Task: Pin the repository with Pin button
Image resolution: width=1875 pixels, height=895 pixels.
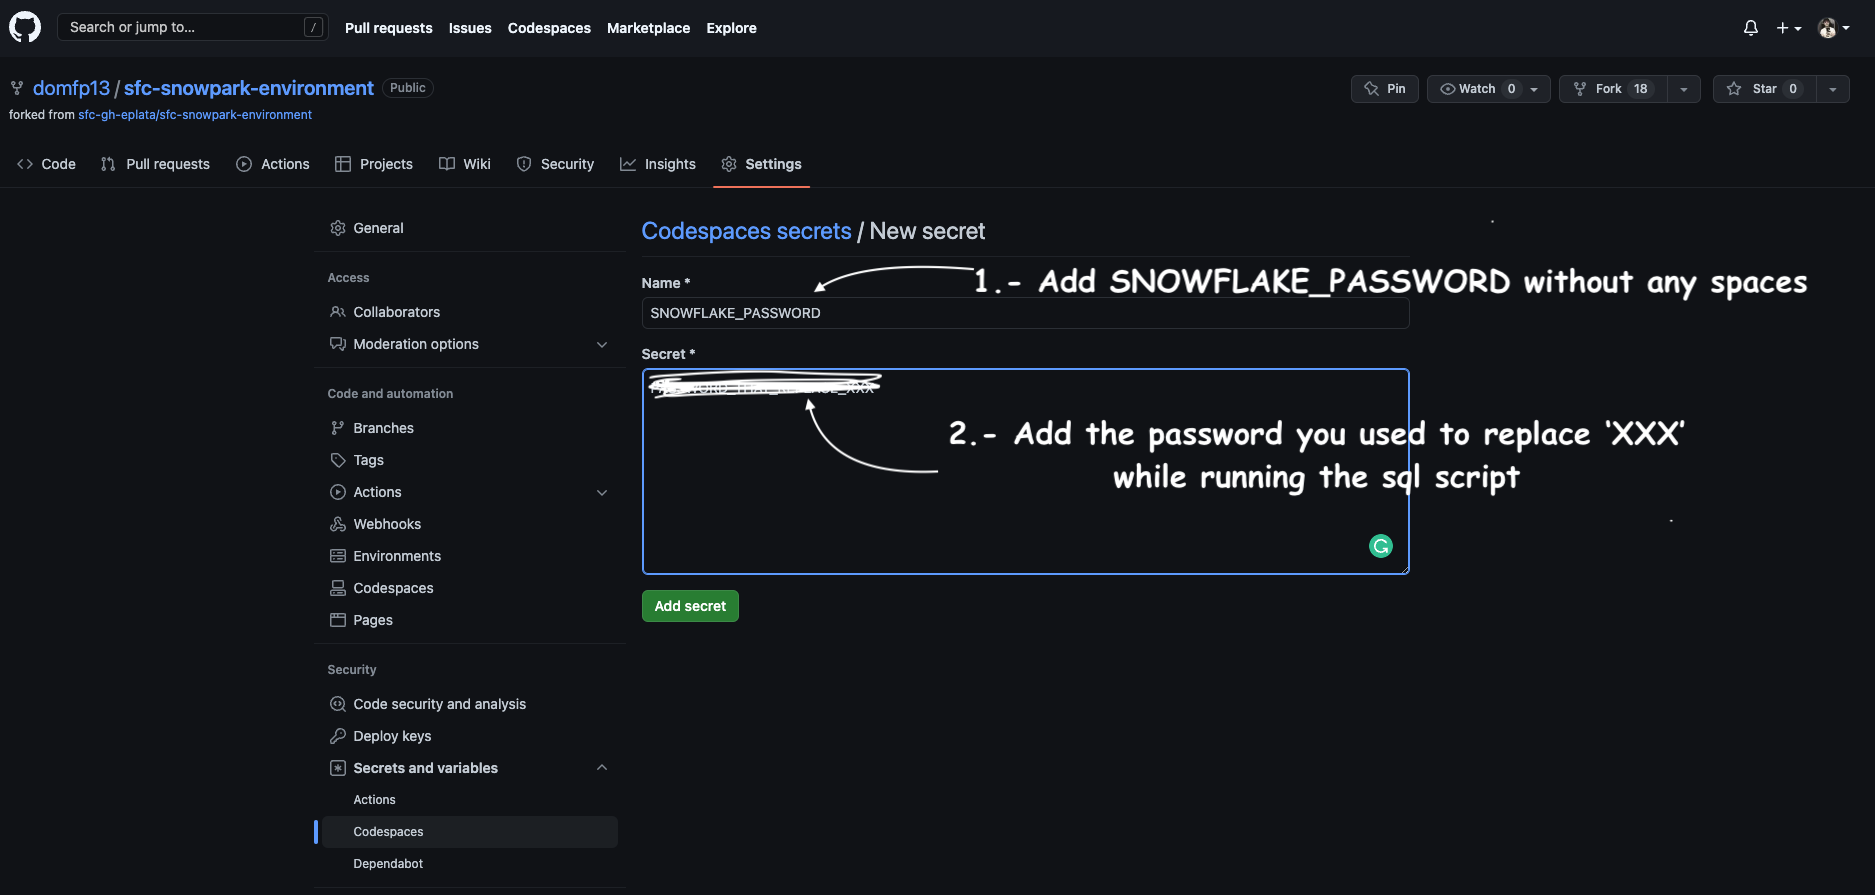Action: coord(1384,89)
